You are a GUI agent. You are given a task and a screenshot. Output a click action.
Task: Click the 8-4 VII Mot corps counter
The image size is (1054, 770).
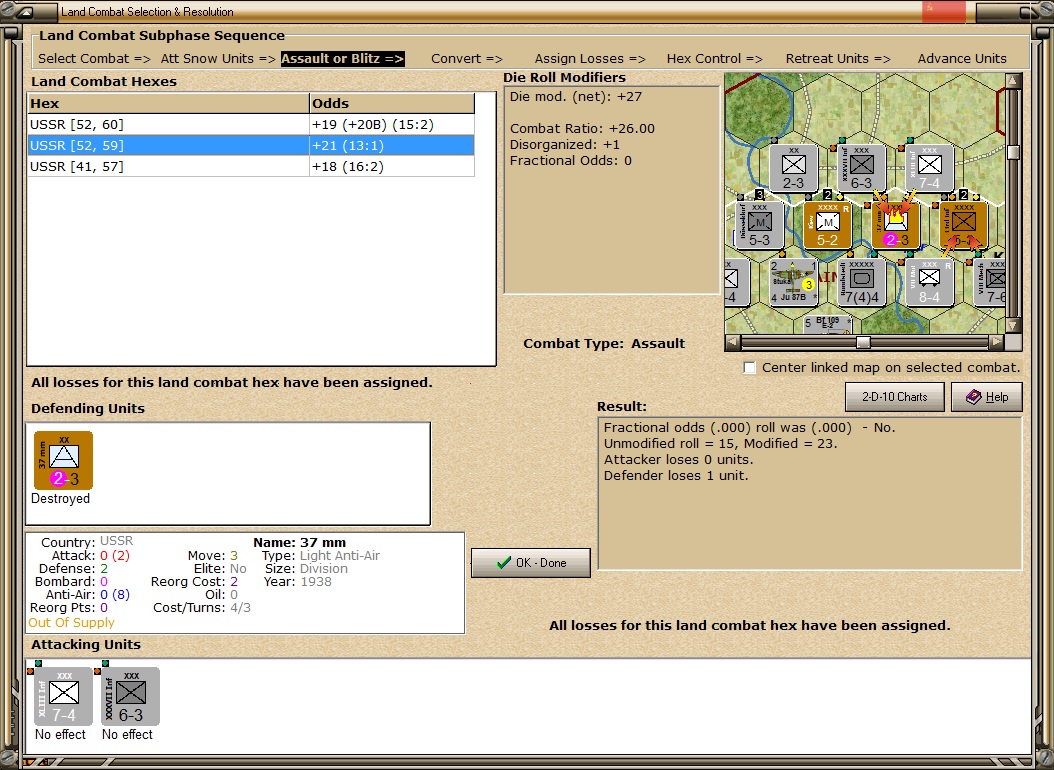929,282
